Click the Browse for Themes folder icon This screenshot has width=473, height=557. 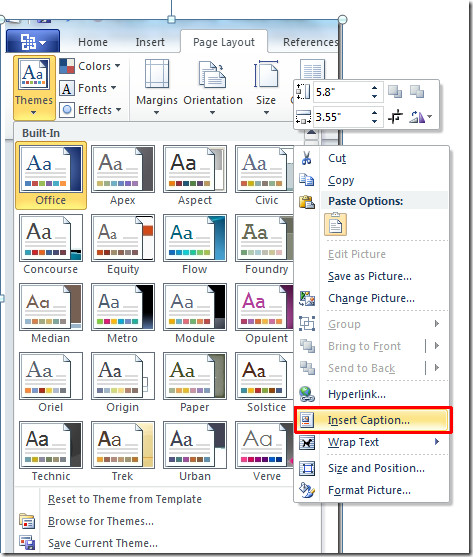pos(27,521)
